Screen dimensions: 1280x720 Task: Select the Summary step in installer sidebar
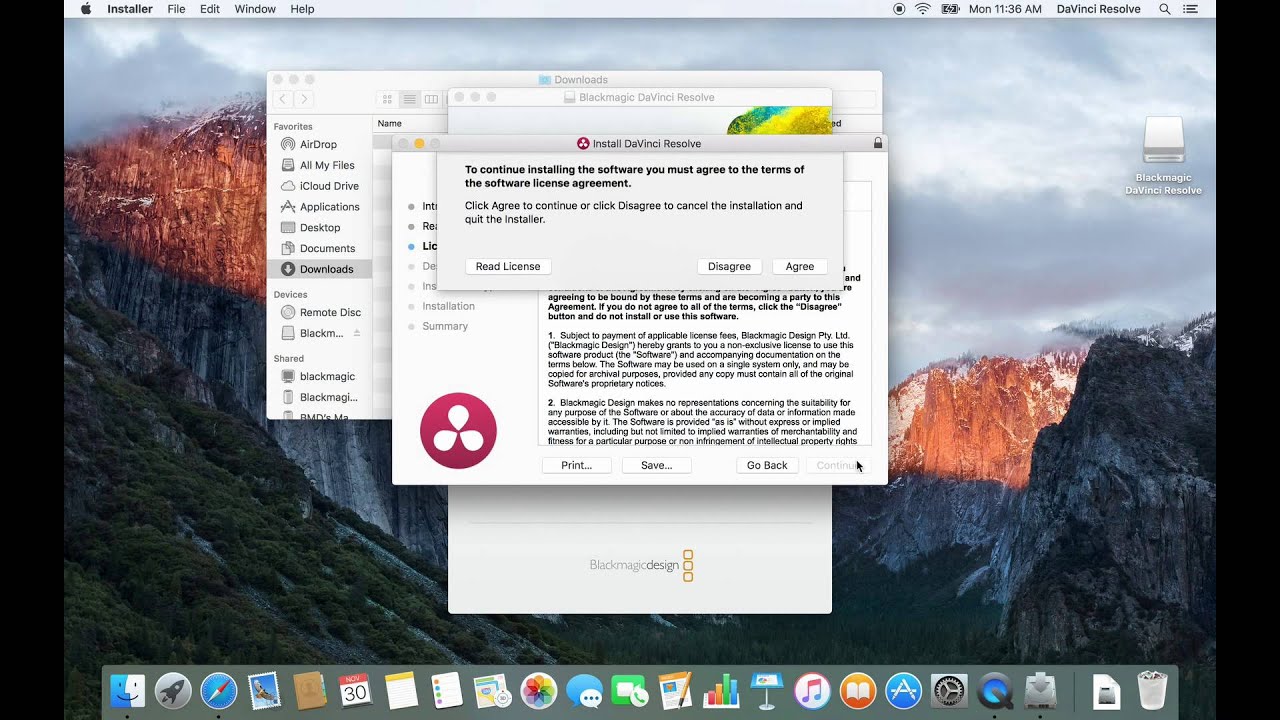click(445, 326)
